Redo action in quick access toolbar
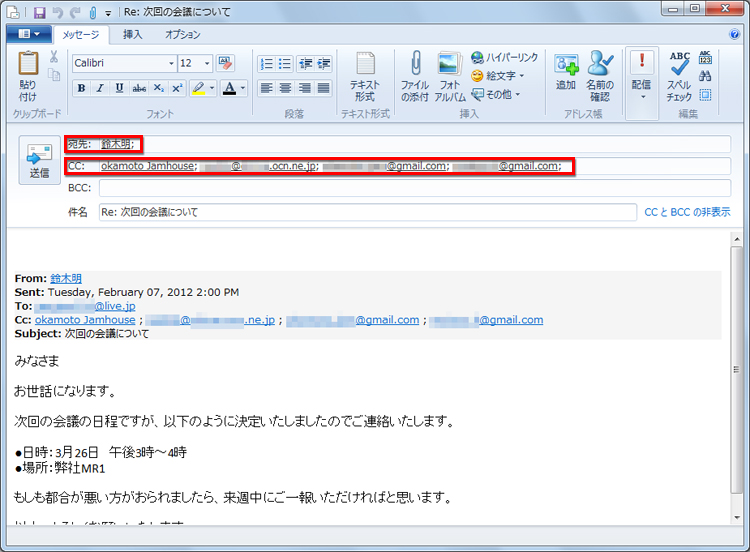 [75, 12]
